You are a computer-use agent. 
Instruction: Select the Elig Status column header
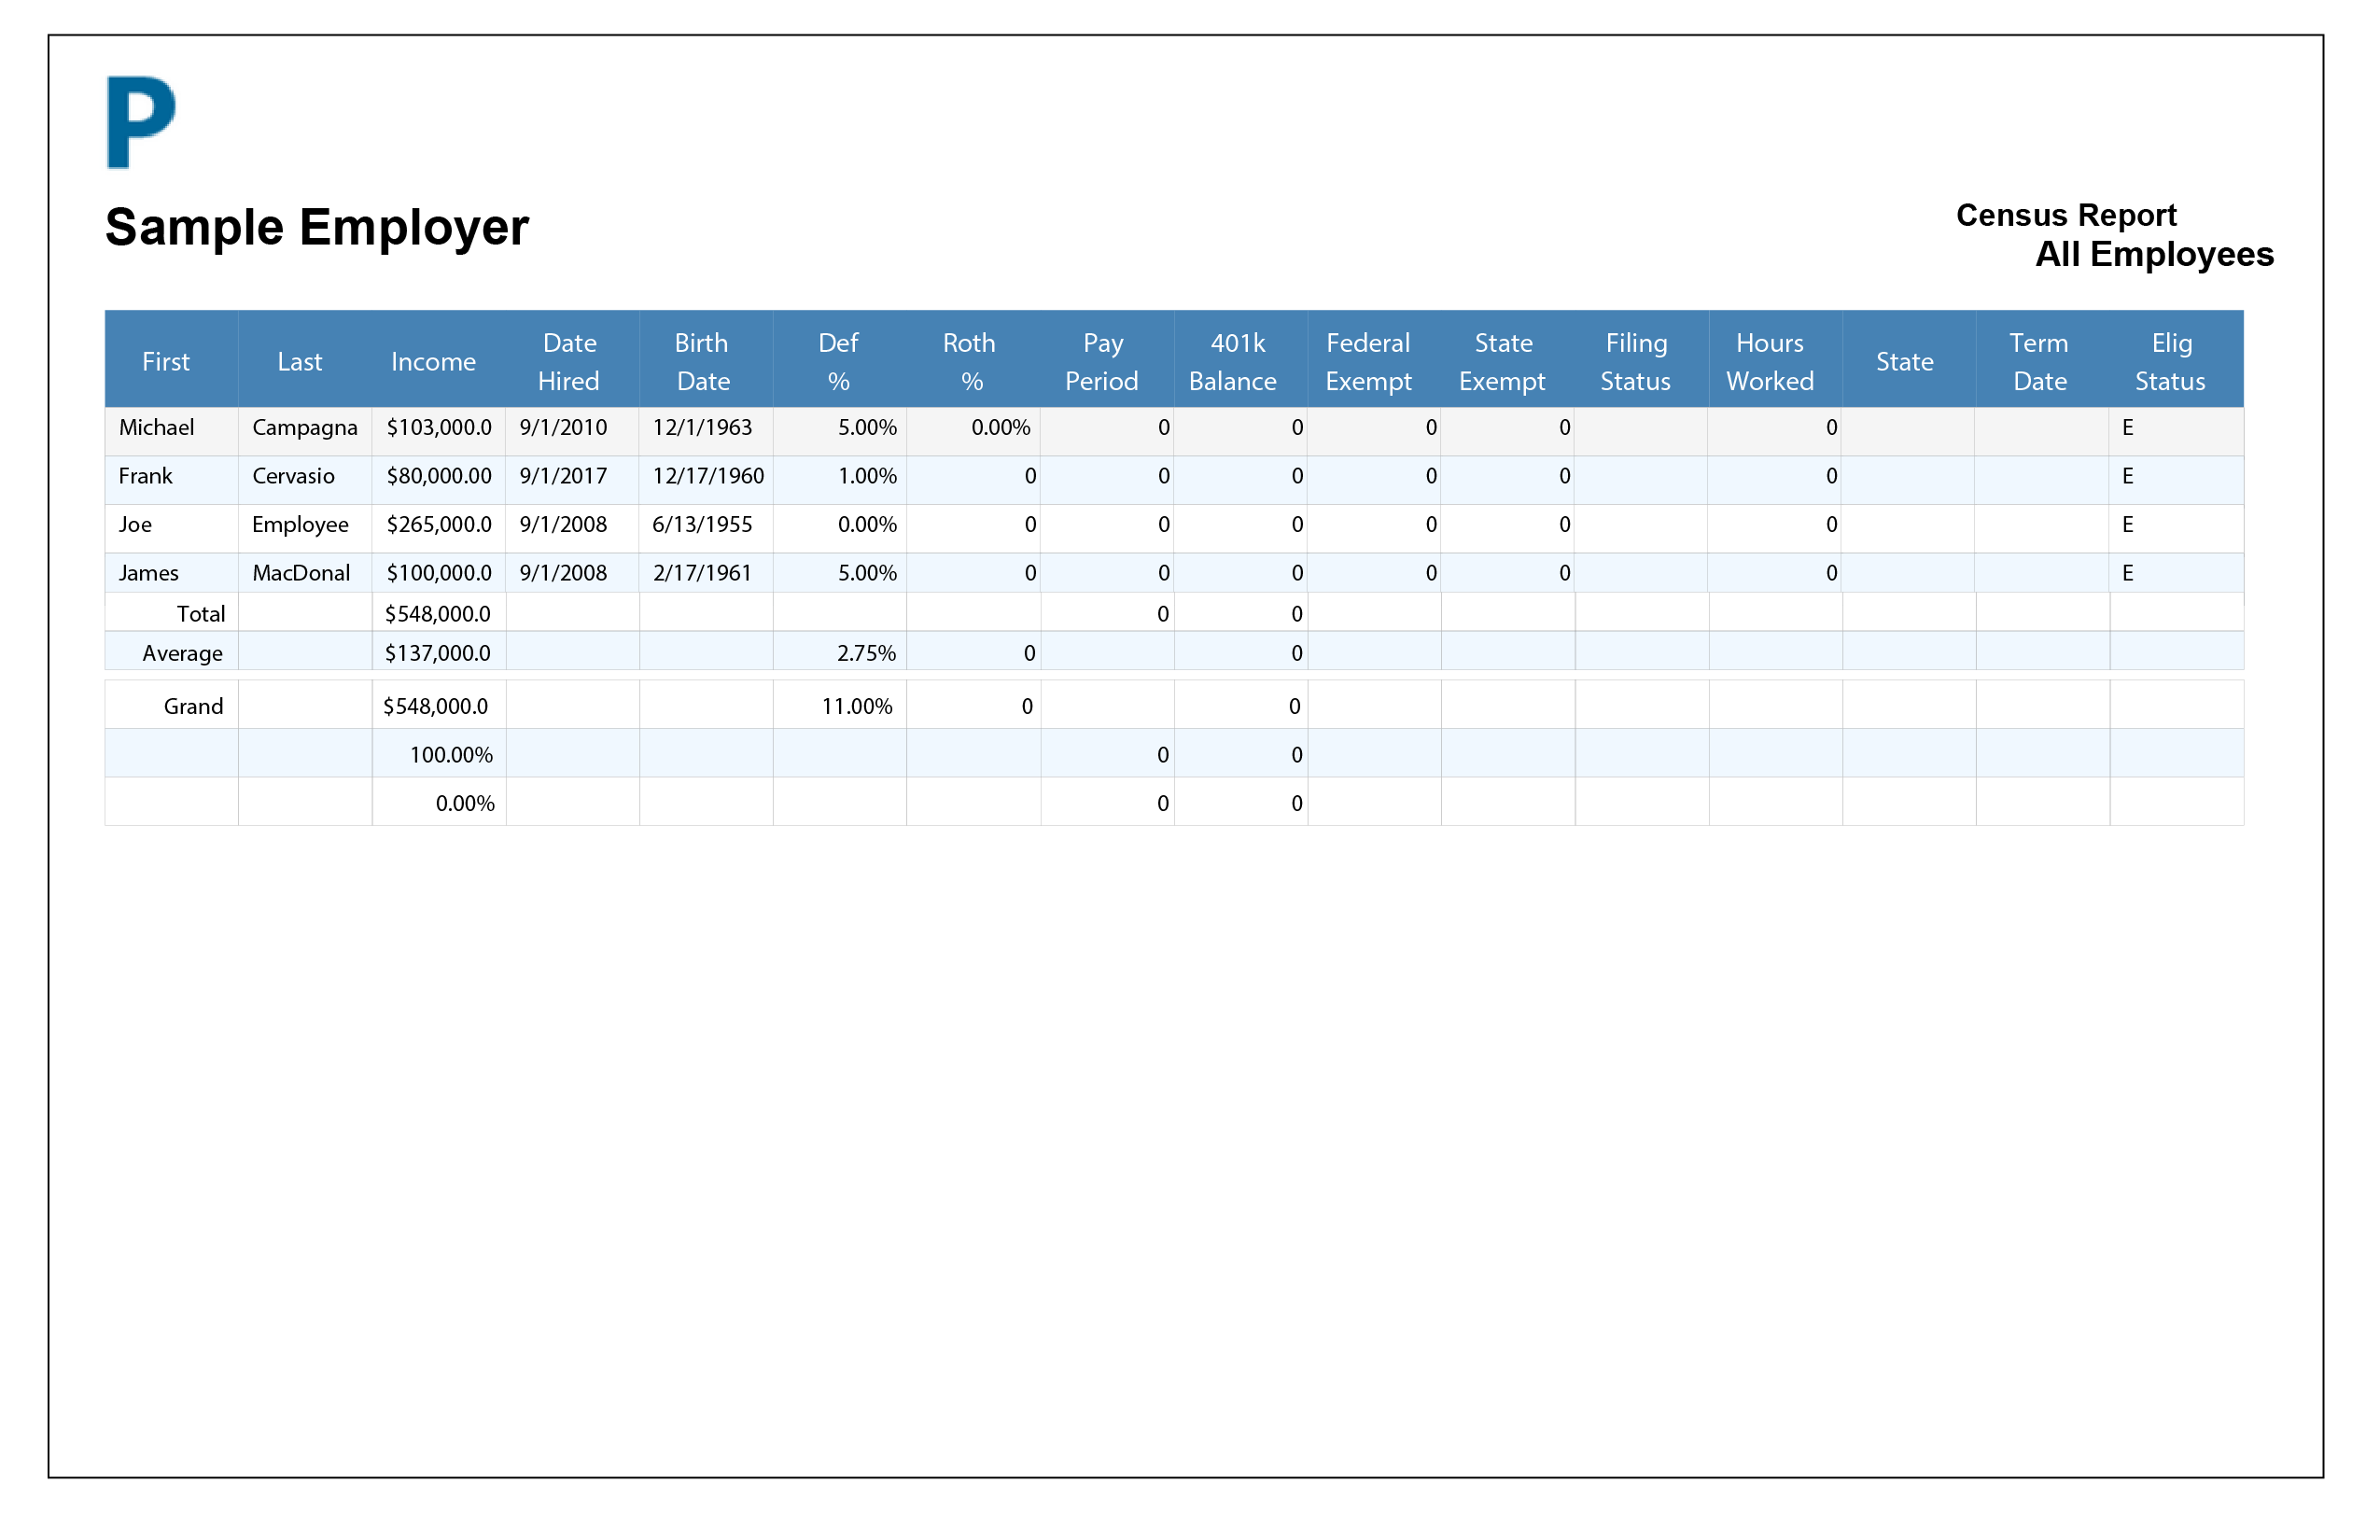point(2170,361)
